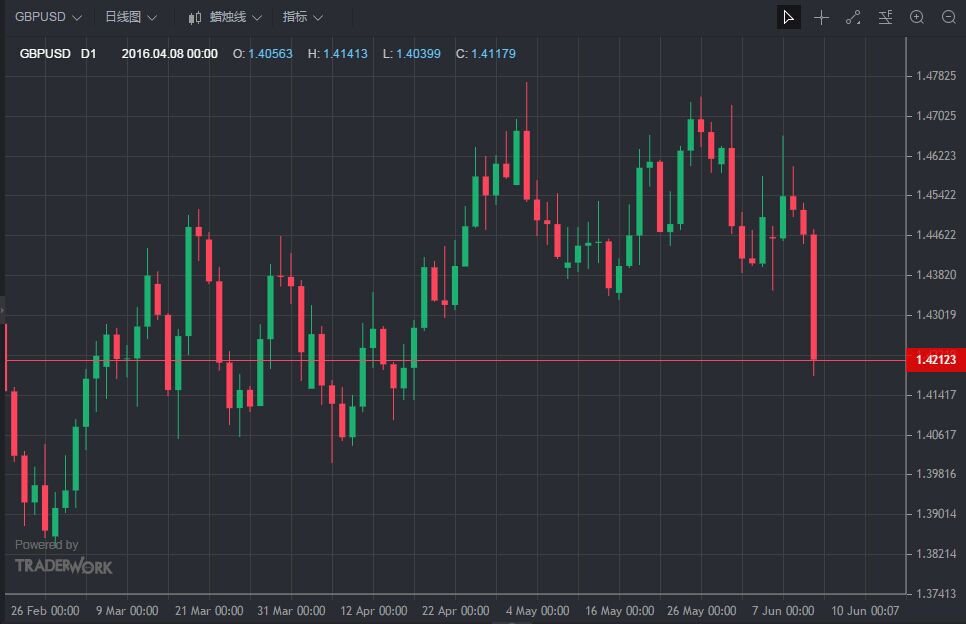This screenshot has width=966, height=624.
Task: Click the red 1.42123 current price tag
Action: 935,360
